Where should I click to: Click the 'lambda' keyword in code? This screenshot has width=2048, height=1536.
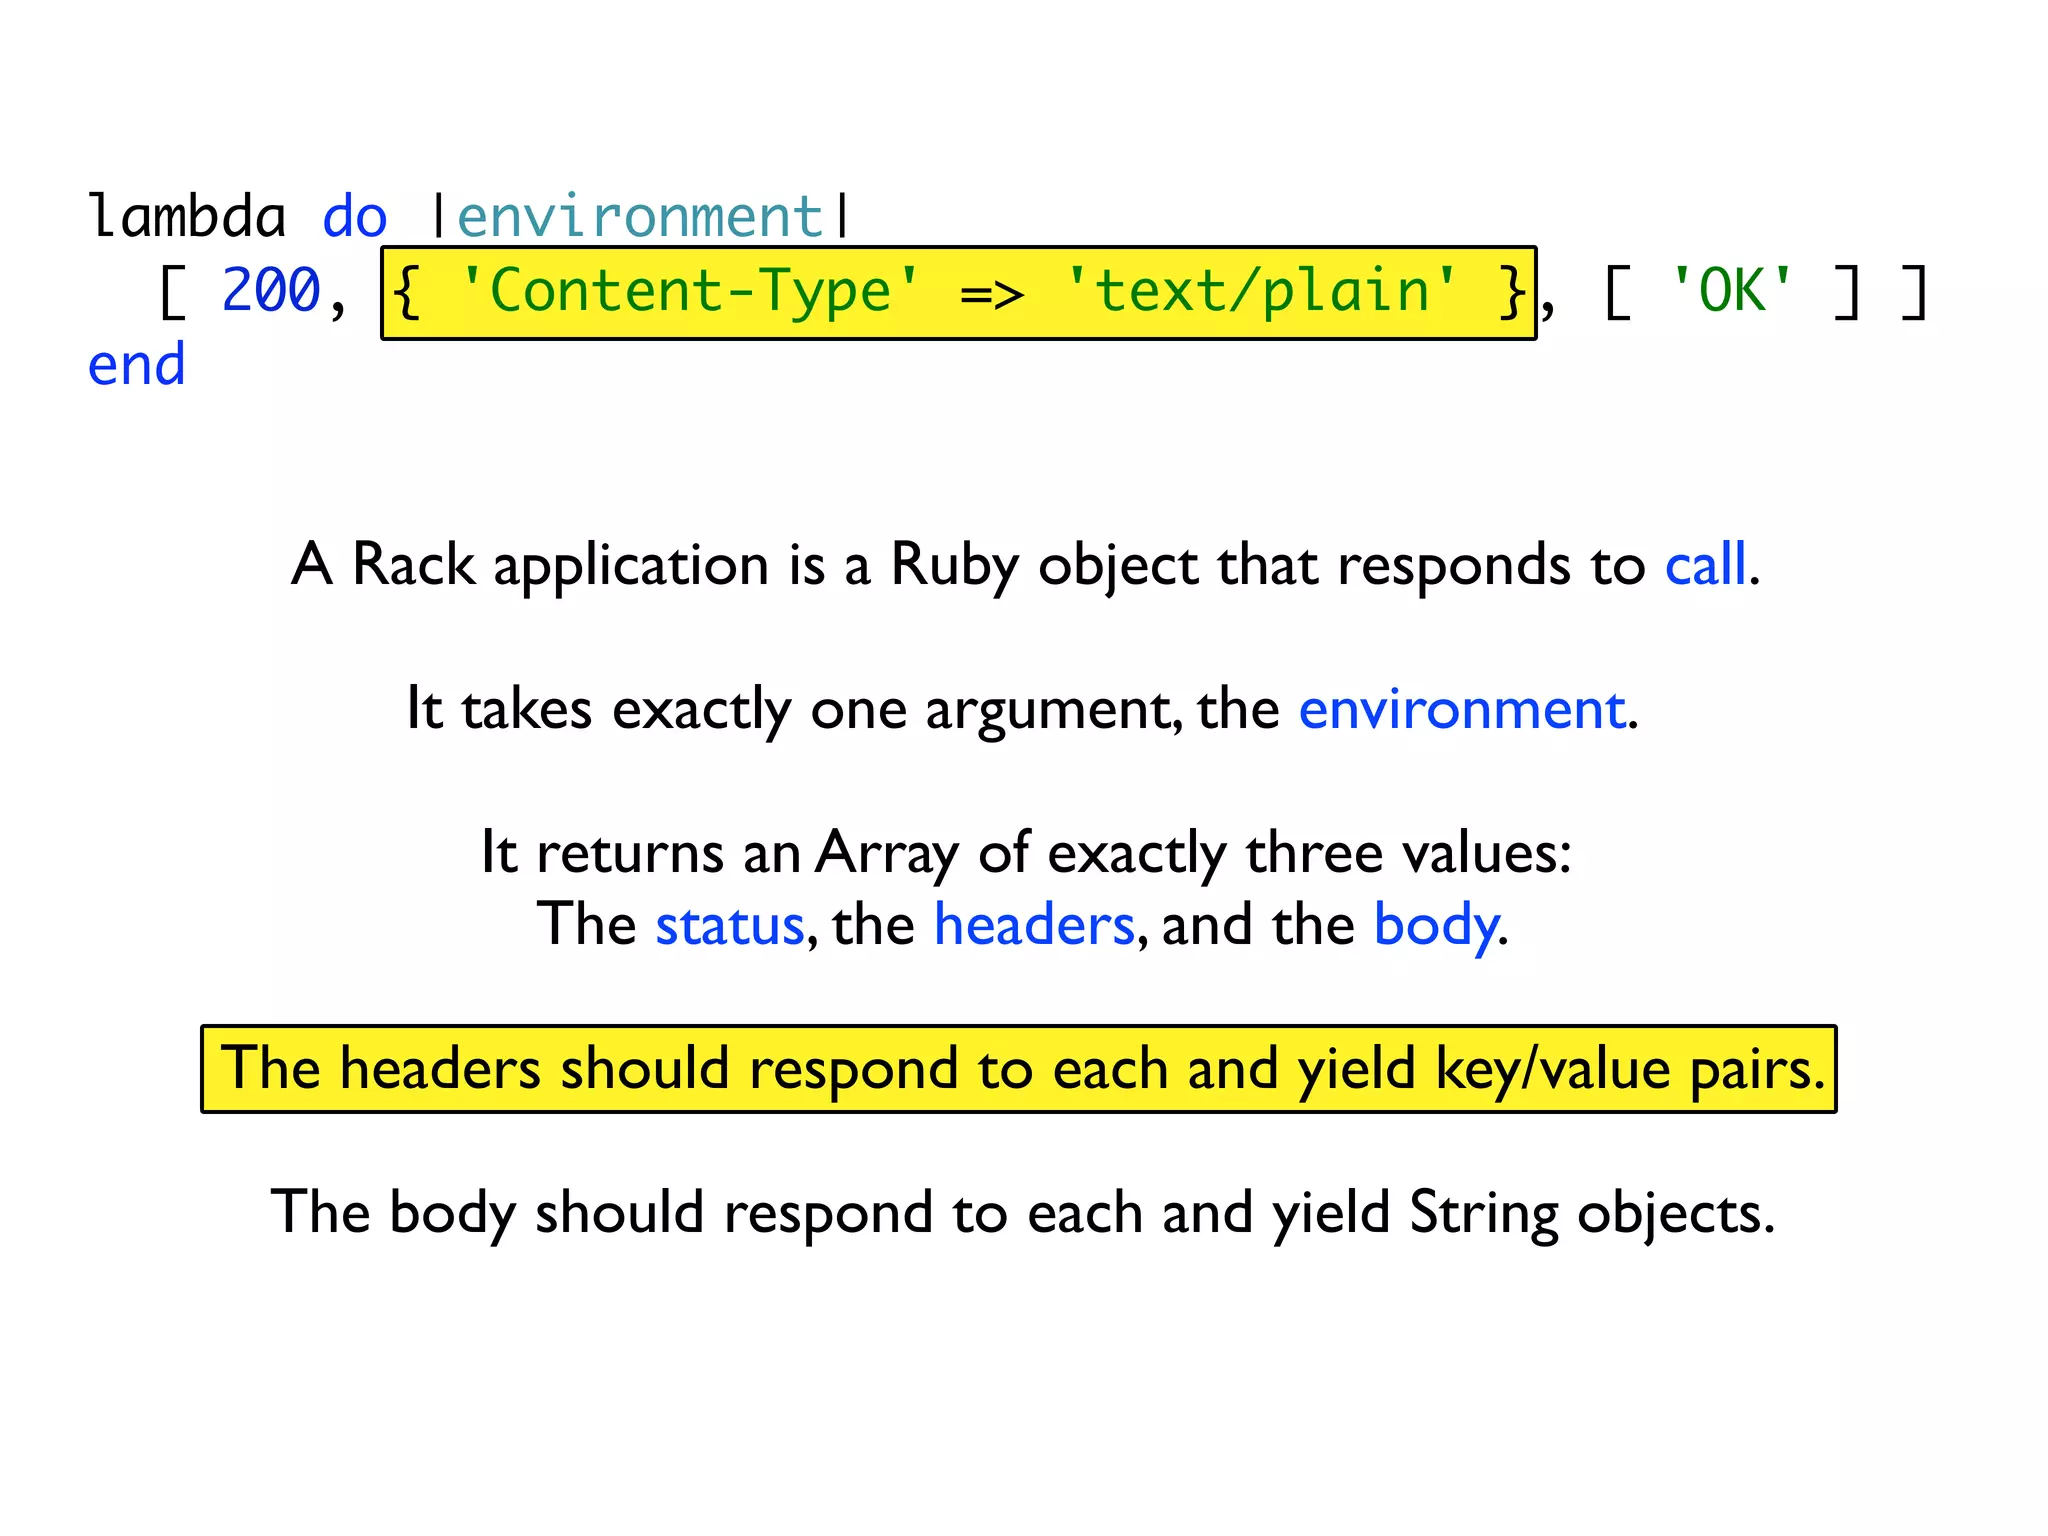tap(187, 217)
